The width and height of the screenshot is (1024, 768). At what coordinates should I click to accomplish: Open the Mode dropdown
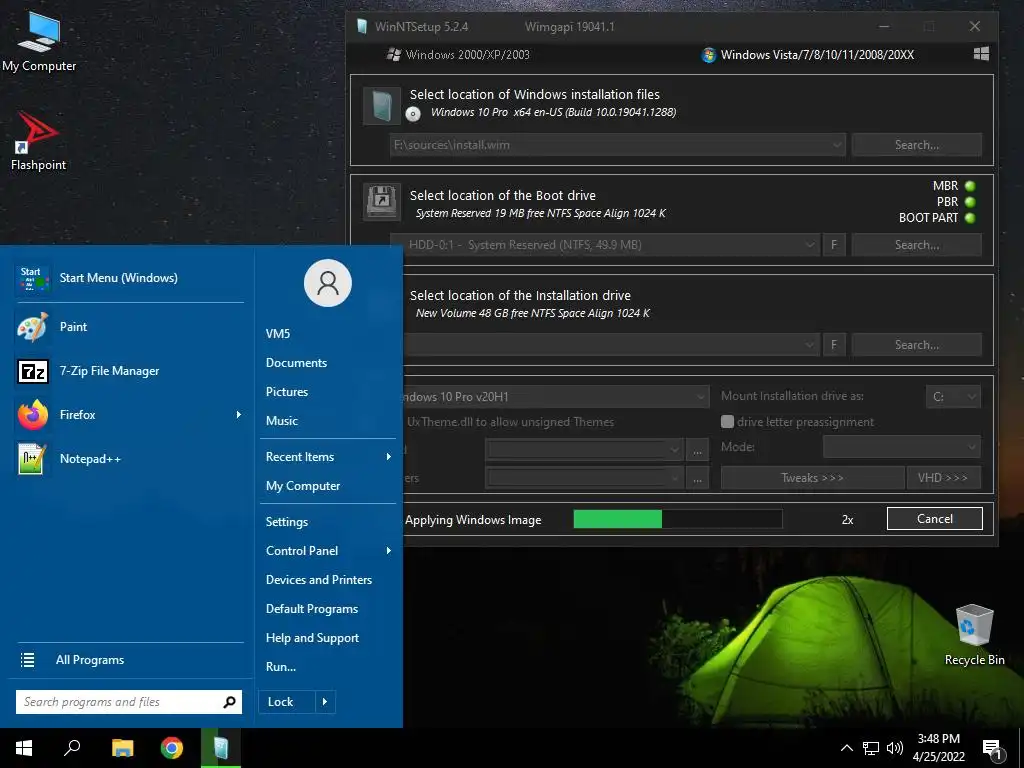(901, 447)
